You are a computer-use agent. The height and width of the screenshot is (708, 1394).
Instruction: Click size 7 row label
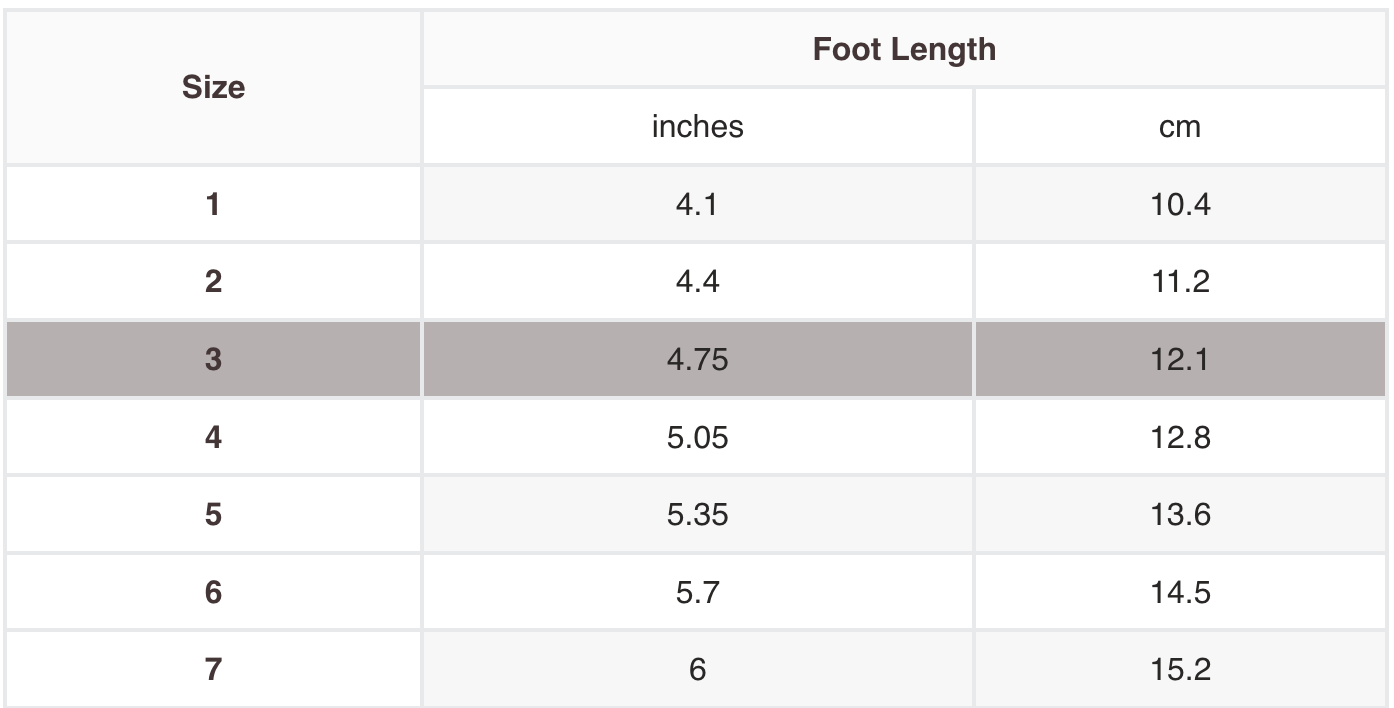coord(213,669)
